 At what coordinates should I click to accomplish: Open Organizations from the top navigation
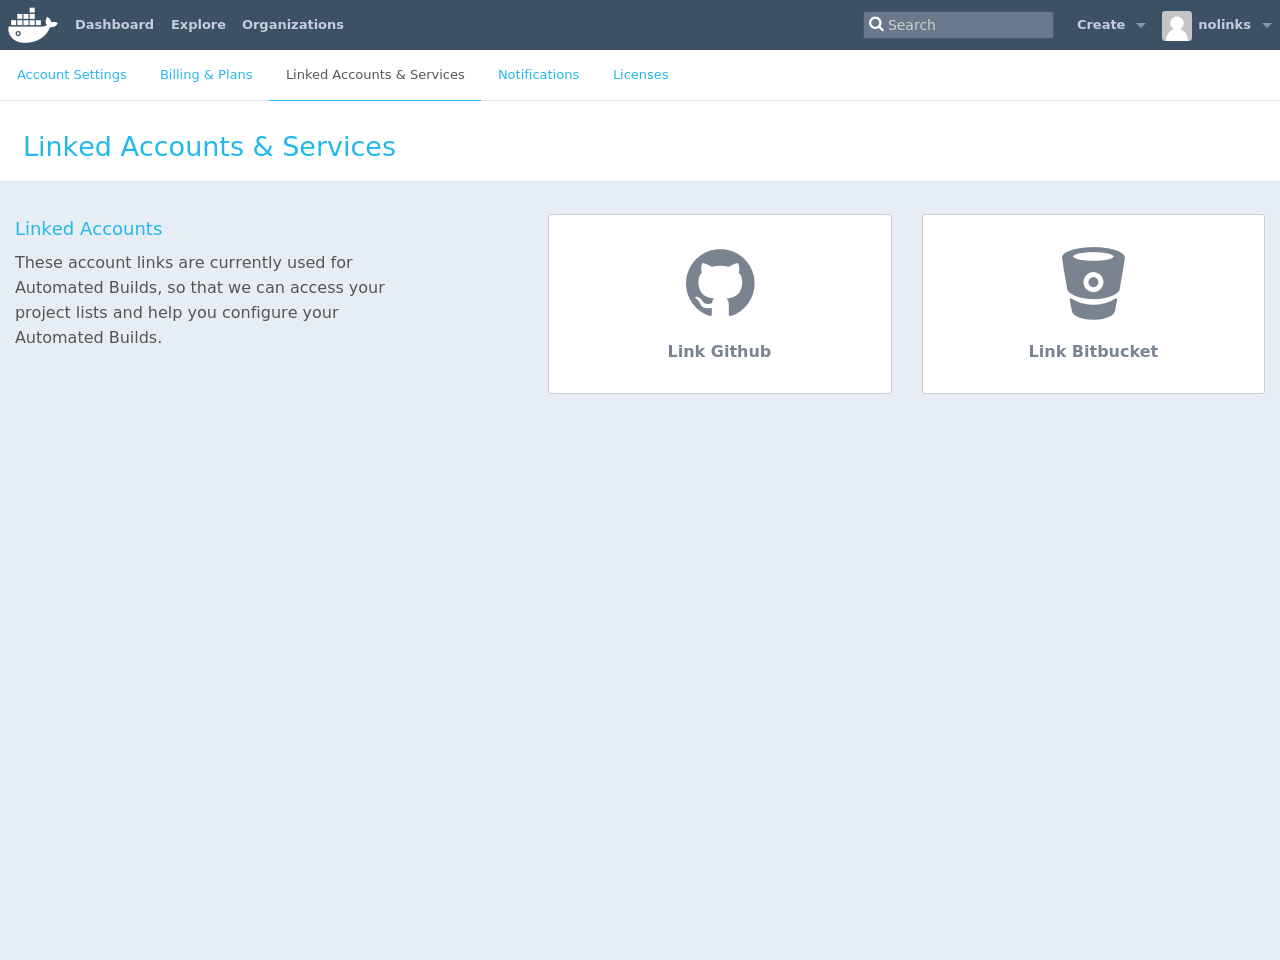tap(293, 23)
